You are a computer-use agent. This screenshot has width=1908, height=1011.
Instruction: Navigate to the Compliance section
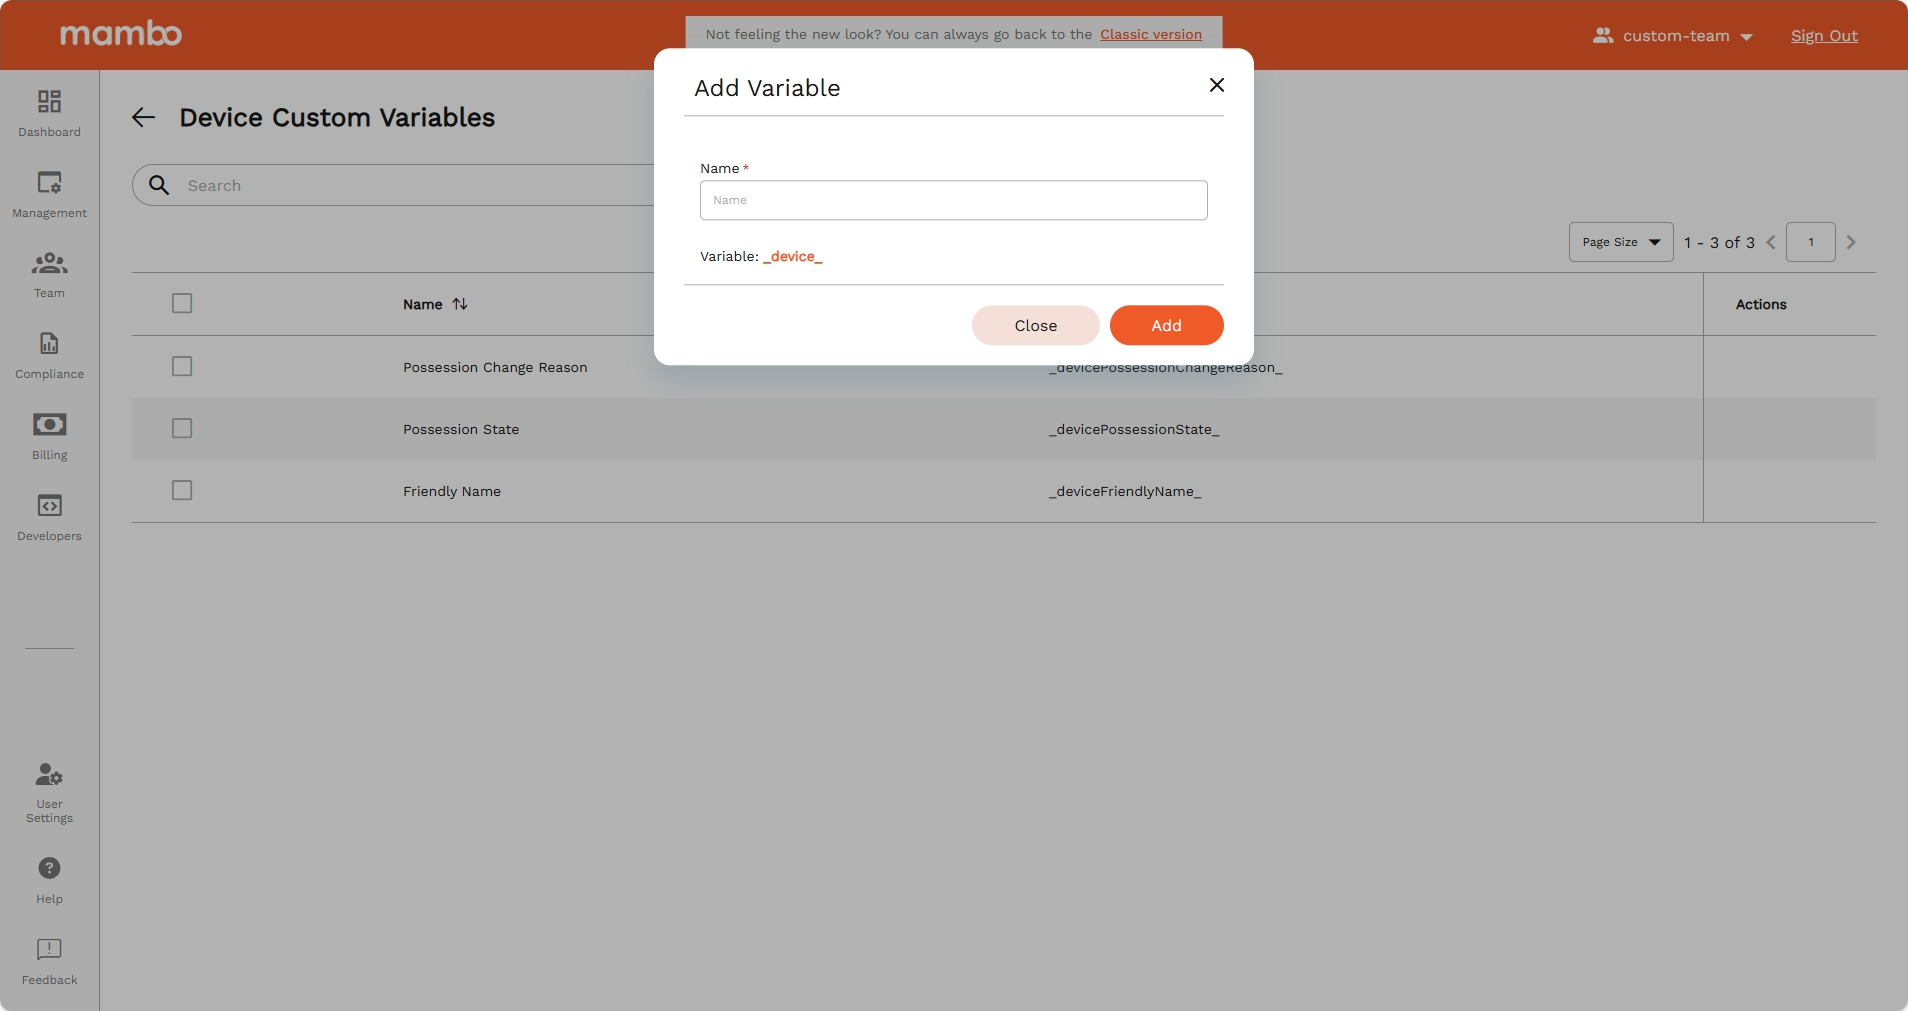(x=48, y=353)
